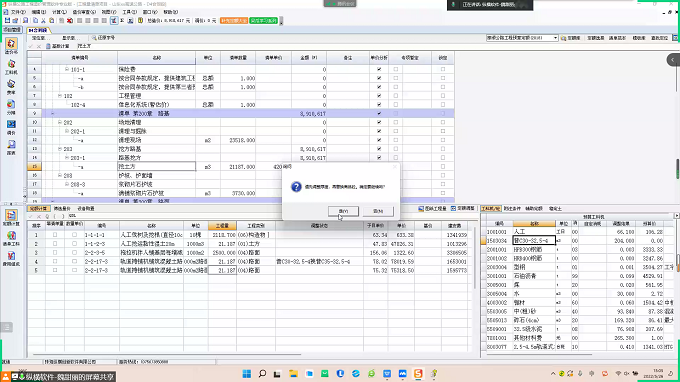This screenshot has height=382, width=680.
Task: Open the 费率 sidebar icon
Action: pos(11,87)
